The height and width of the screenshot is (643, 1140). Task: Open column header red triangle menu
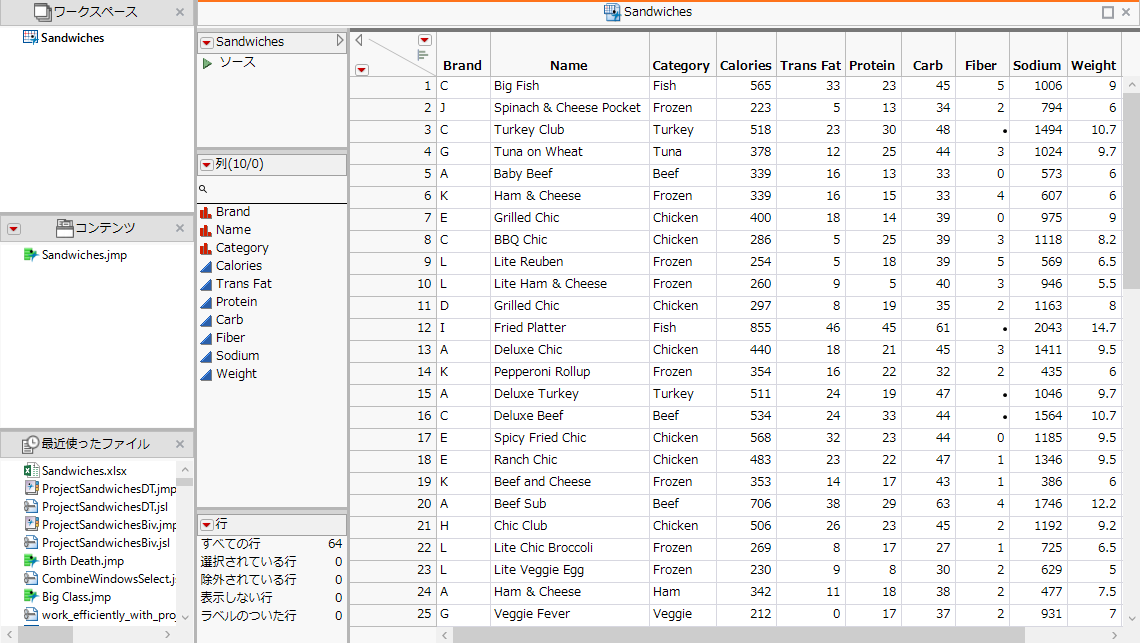click(x=425, y=40)
